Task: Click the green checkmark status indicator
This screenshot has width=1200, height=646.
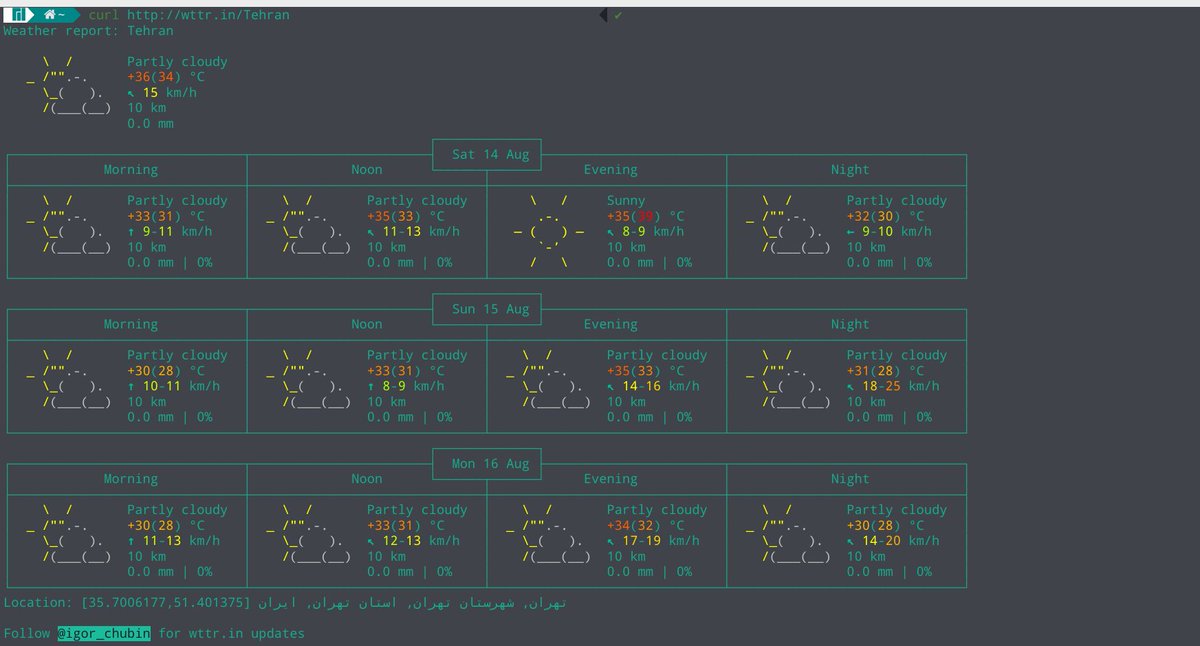Action: 619,15
